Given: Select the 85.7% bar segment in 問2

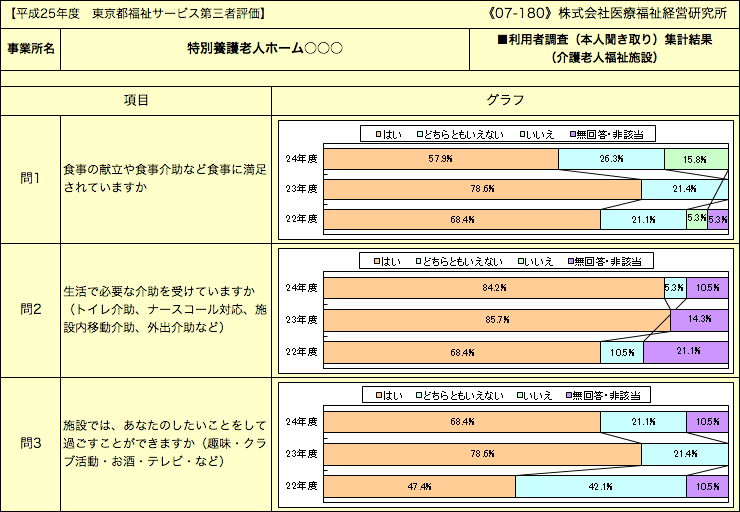Looking at the screenshot, I should point(497,320).
